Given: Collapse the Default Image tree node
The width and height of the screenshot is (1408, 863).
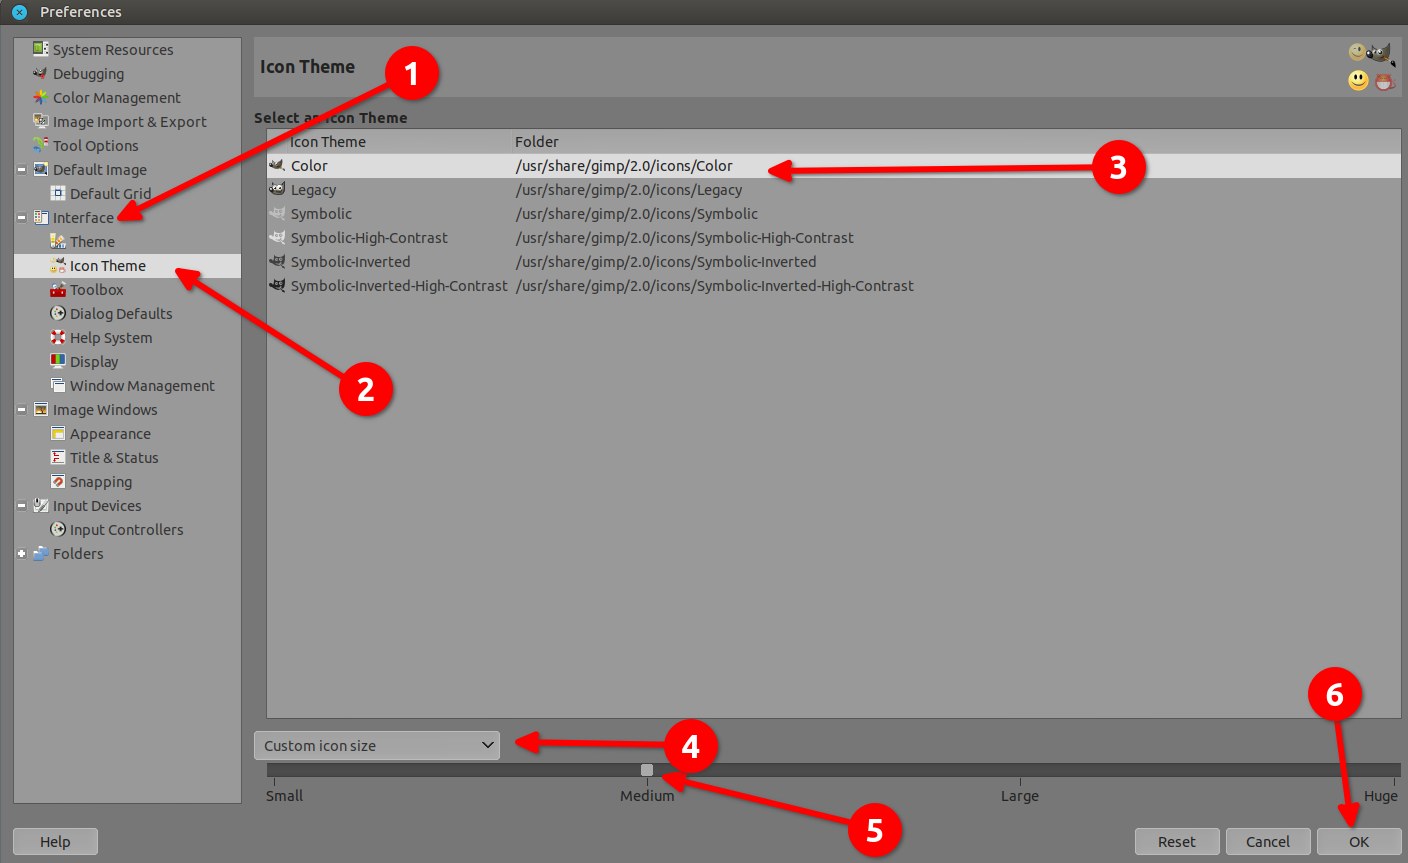Looking at the screenshot, I should click(x=21, y=170).
